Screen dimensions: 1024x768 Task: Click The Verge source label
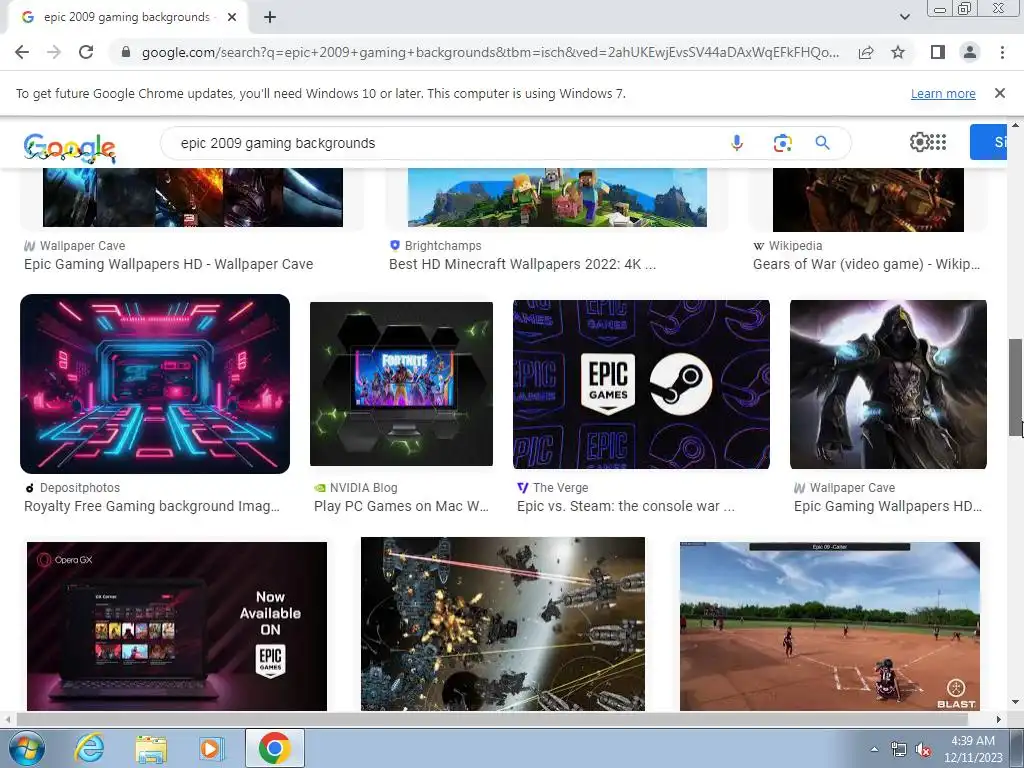pyautogui.click(x=560, y=488)
